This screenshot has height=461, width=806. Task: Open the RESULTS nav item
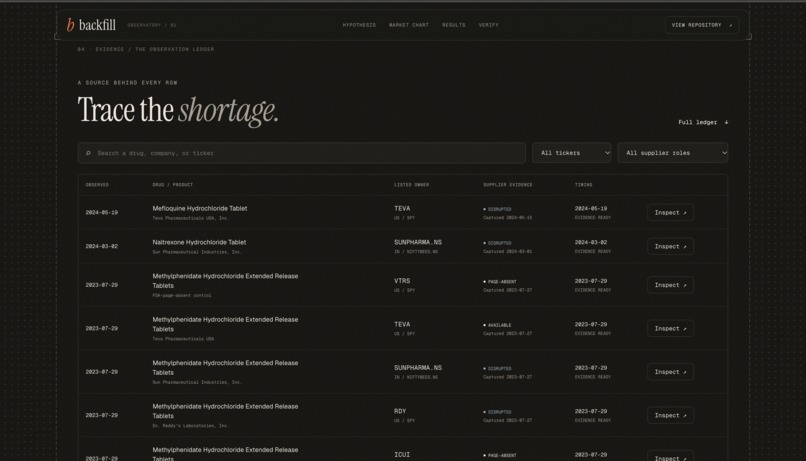[x=453, y=25]
